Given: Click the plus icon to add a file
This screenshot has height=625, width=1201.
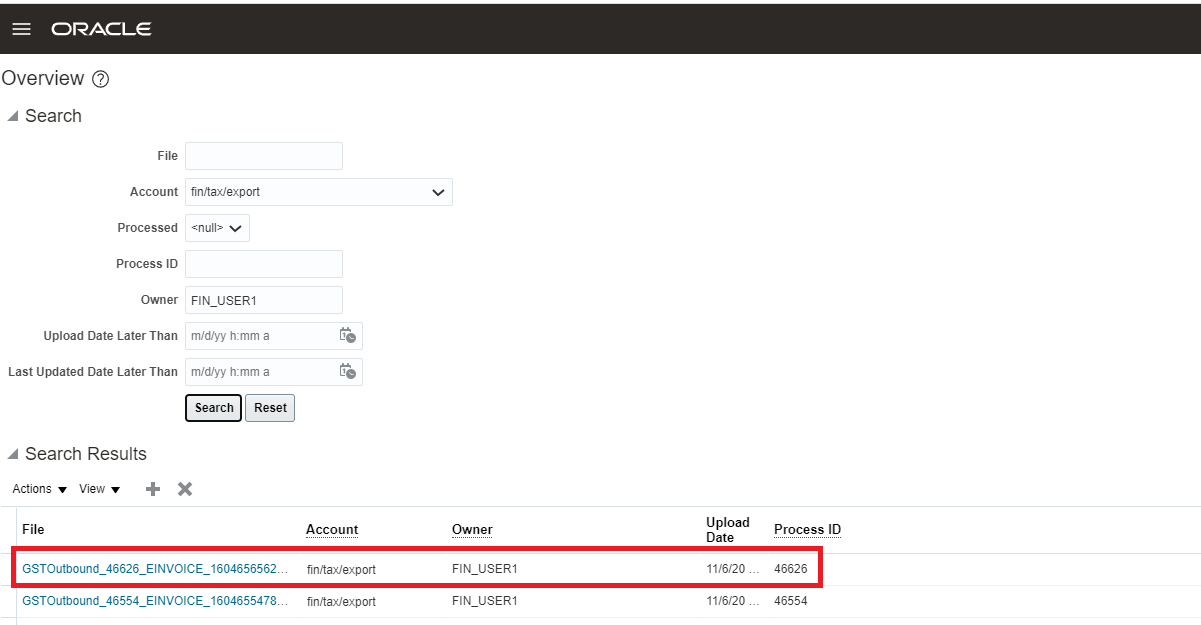Looking at the screenshot, I should (153, 489).
